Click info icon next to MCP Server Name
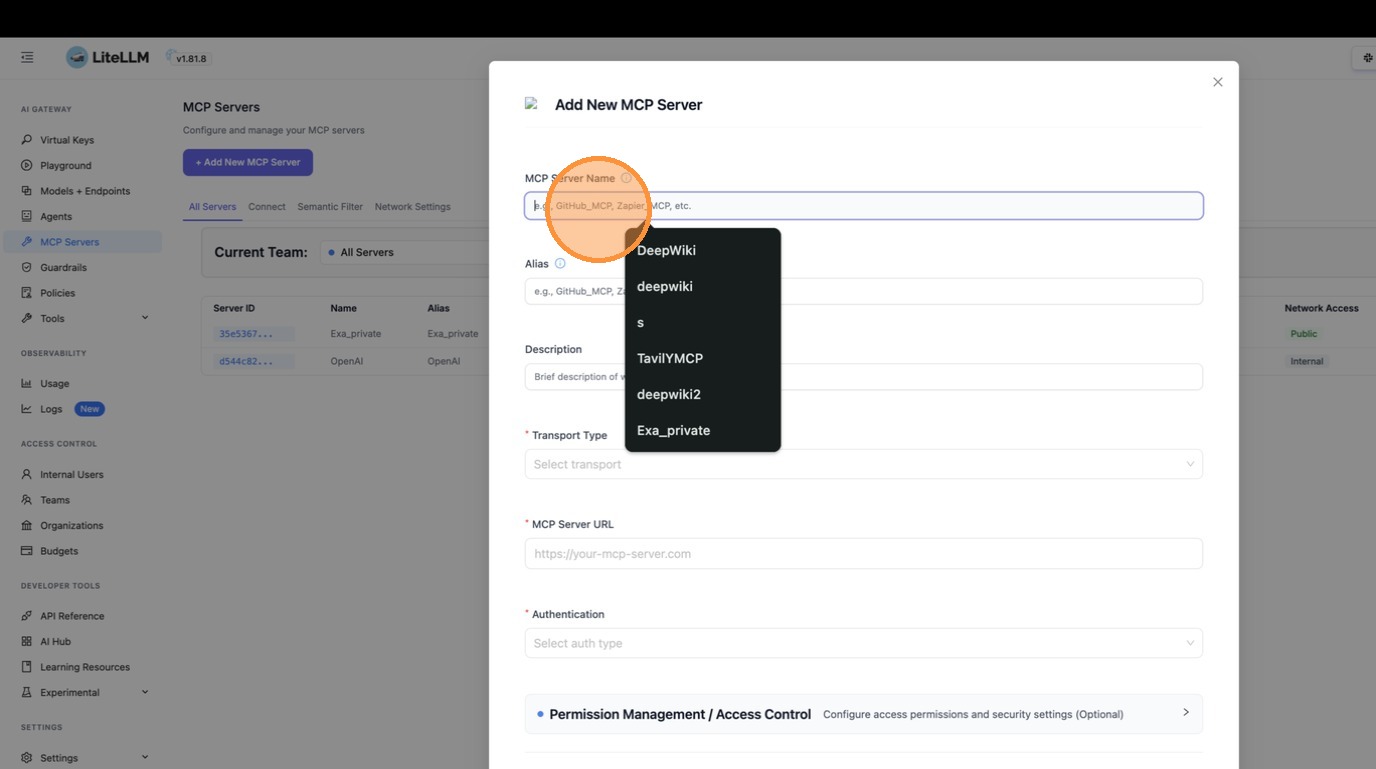1376x769 pixels. click(x=626, y=178)
